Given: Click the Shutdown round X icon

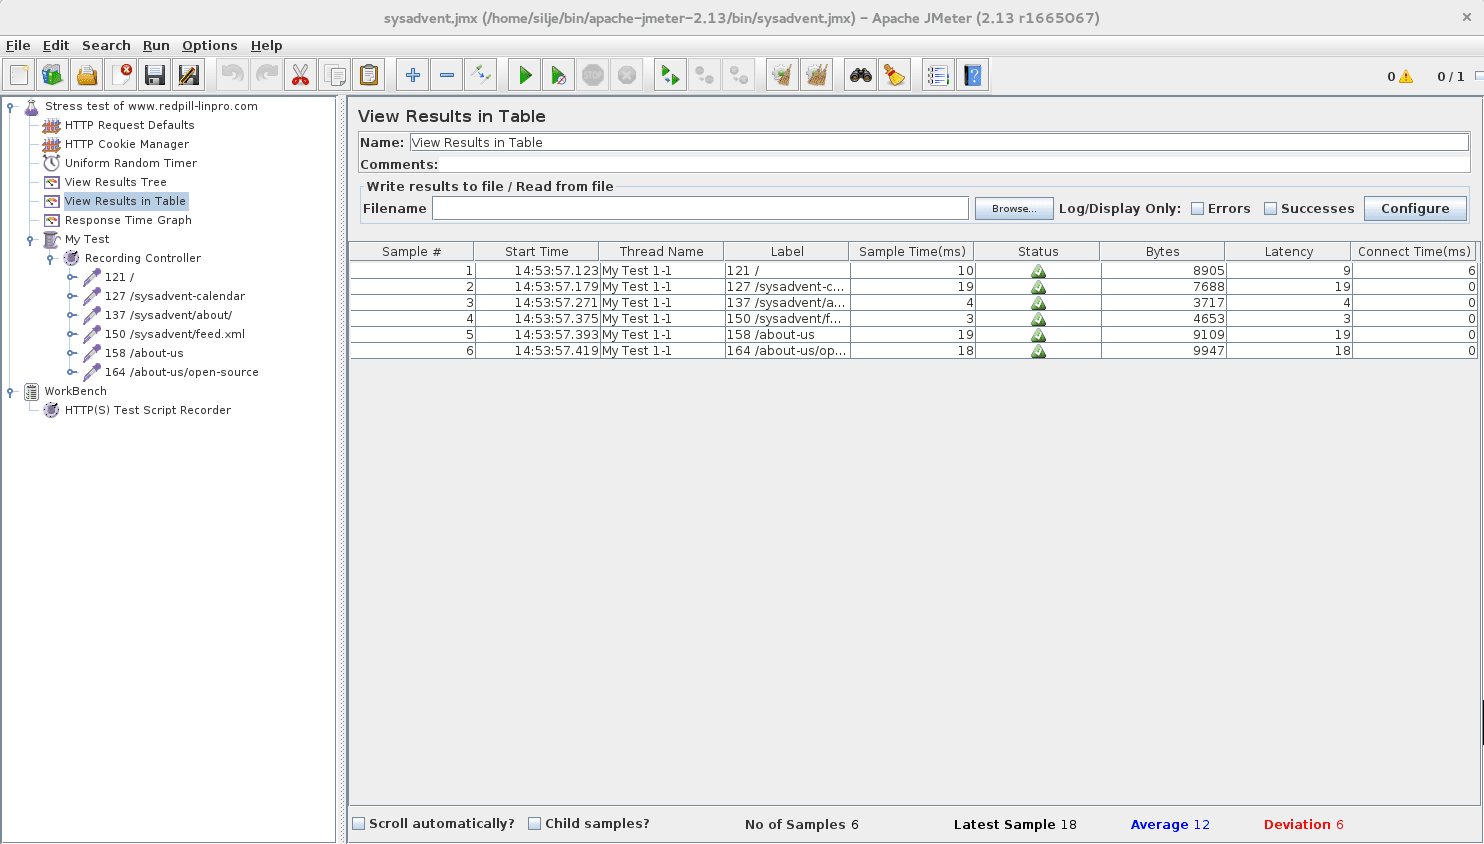Looking at the screenshot, I should (x=627, y=75).
